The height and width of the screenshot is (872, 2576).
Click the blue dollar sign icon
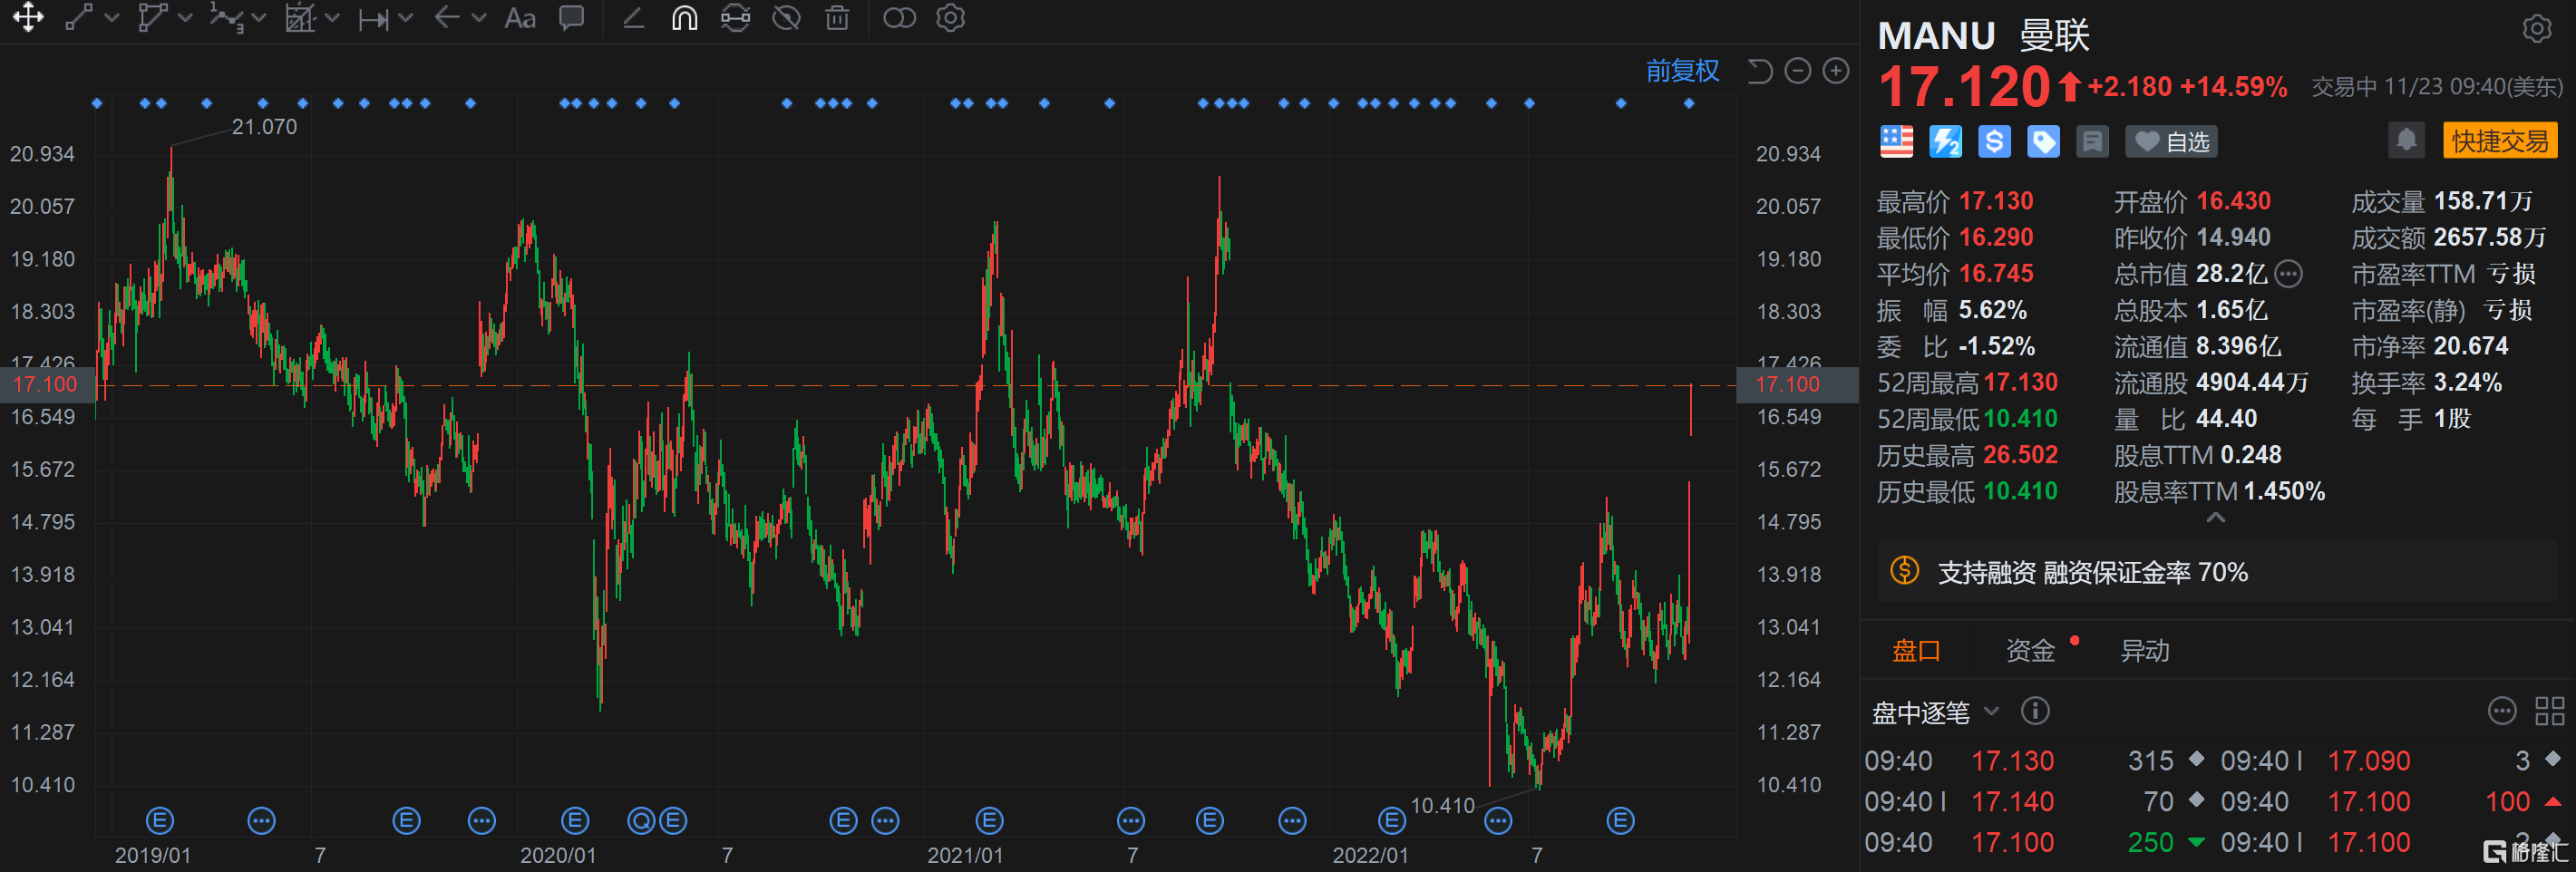[x=1994, y=142]
